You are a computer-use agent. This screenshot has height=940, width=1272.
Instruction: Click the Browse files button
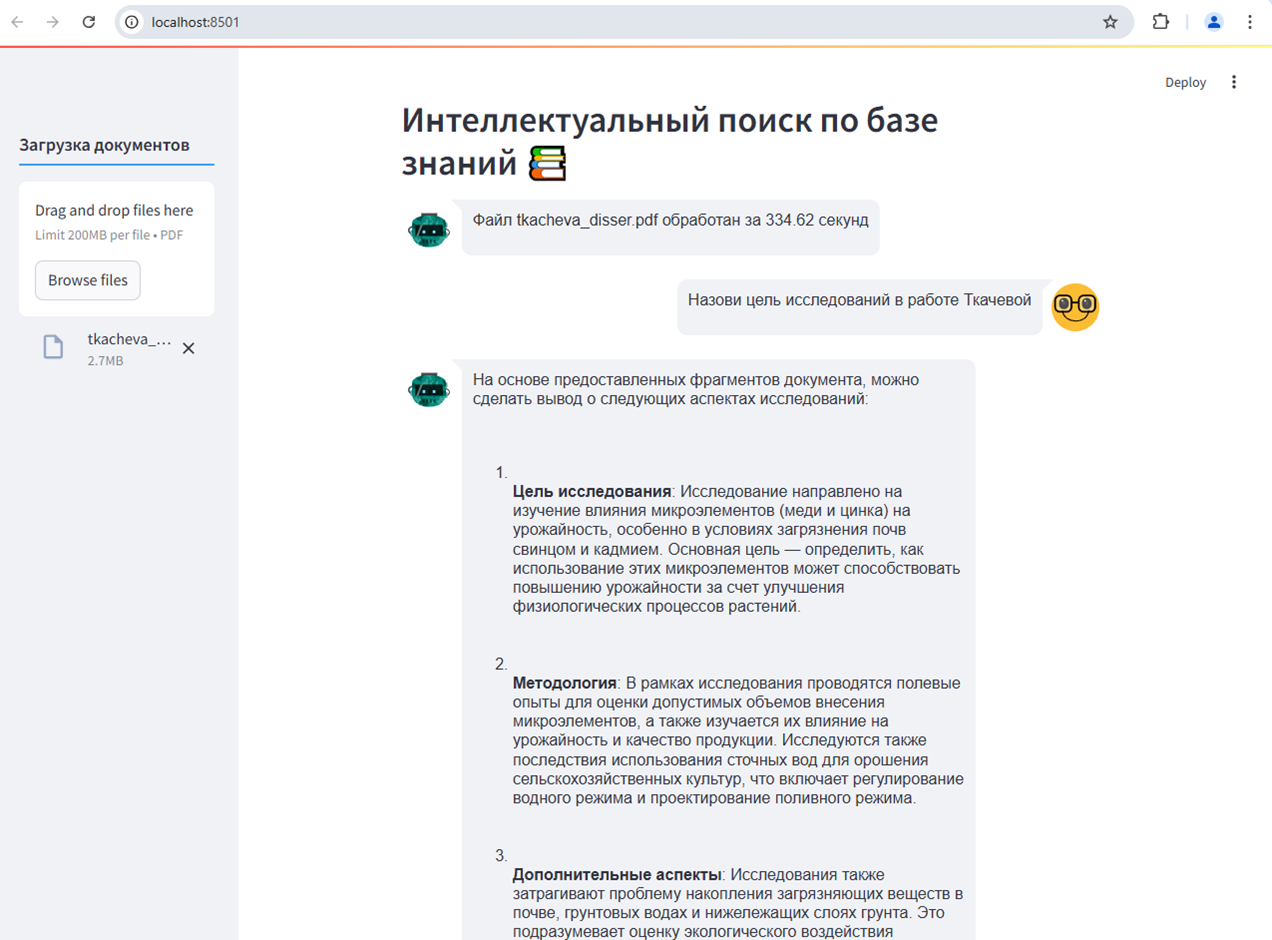(88, 280)
